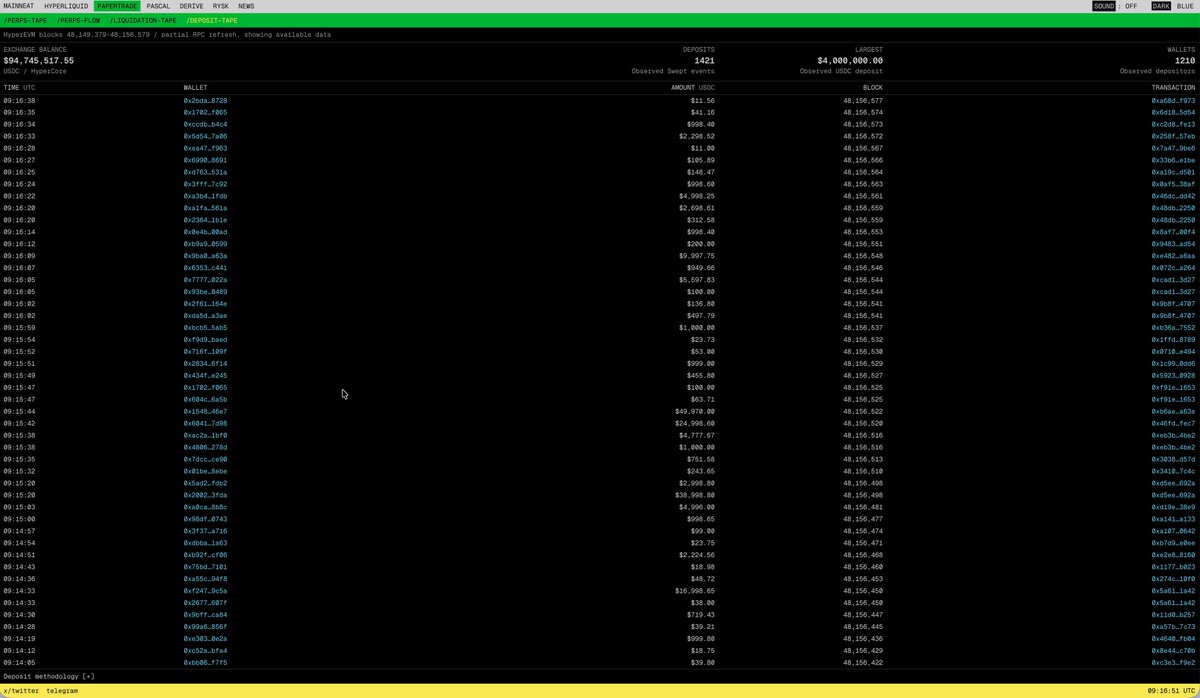Open wallet link 0x6990…8691
Viewport: 1200px width, 698px height.
[205, 160]
